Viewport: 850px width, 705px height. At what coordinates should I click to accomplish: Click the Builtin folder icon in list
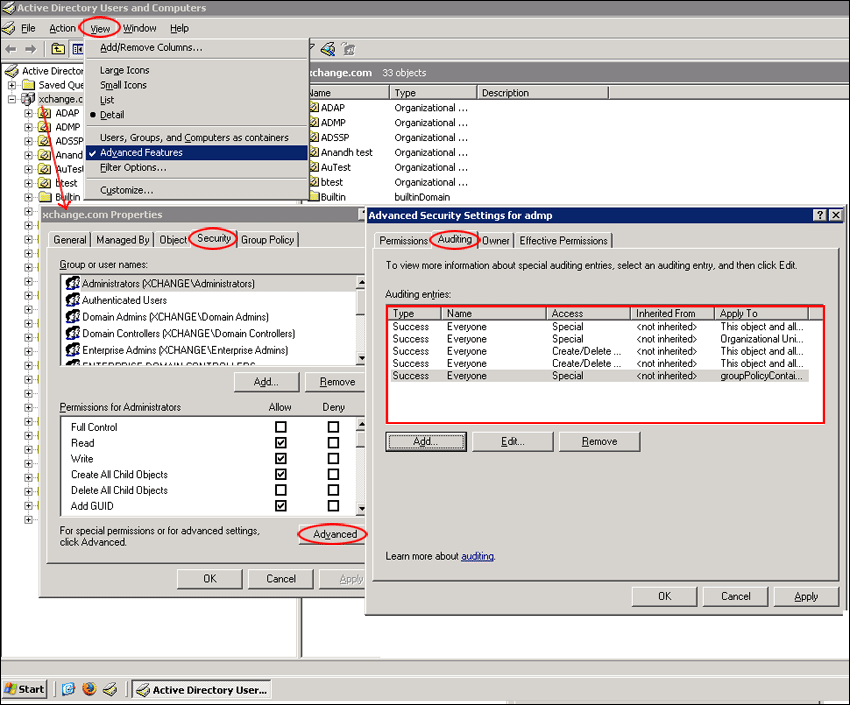[312, 197]
